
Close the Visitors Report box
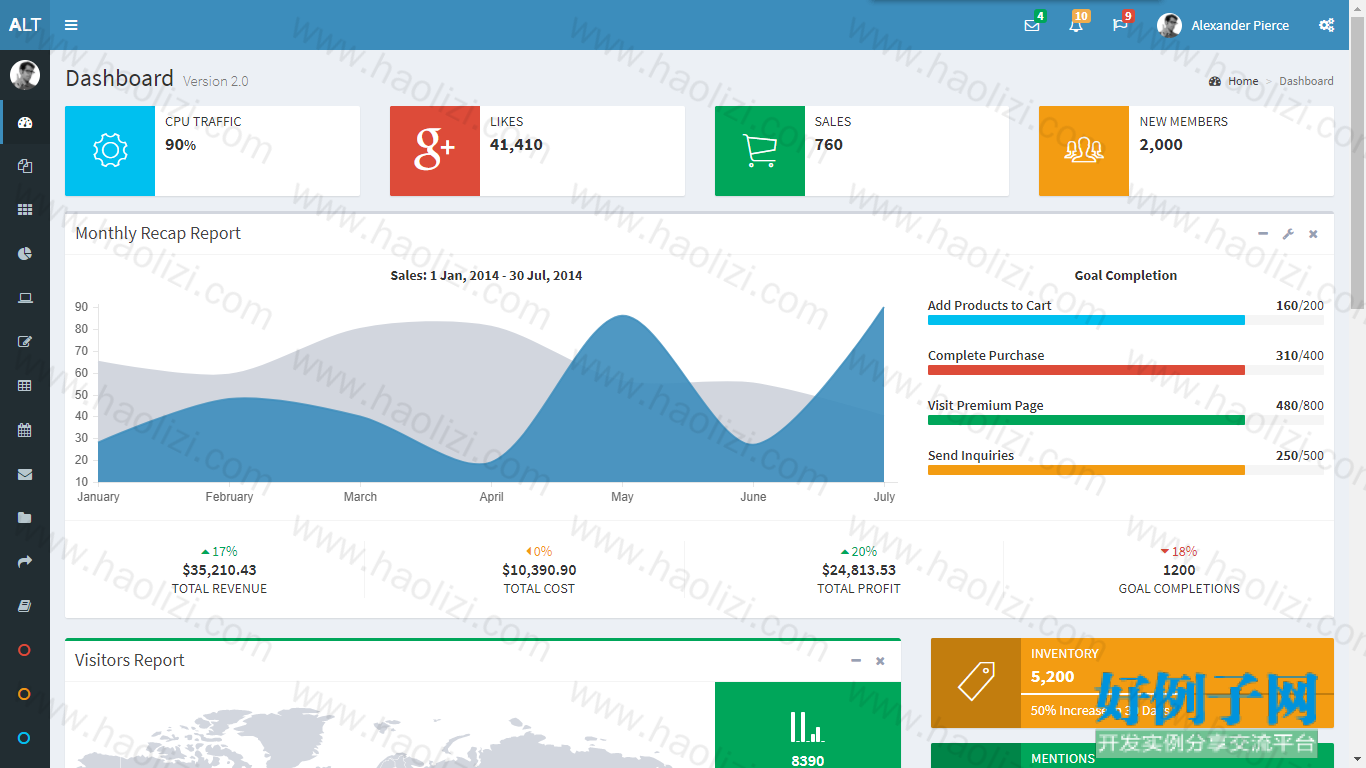tap(880, 661)
